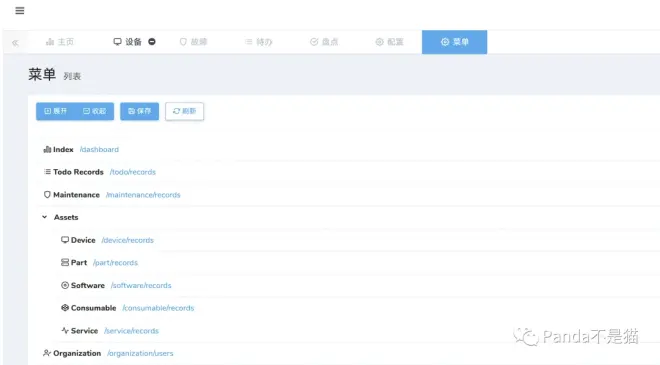Viewport: 660px width, 365px height.
Task: Open the /software/records path link
Action: 141,285
